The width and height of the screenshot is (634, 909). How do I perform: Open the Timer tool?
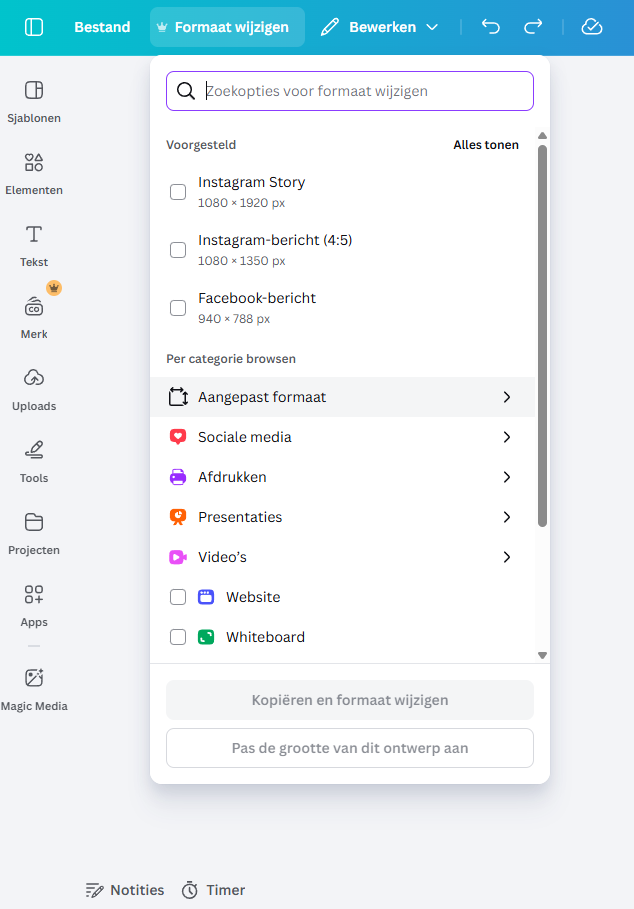213,889
